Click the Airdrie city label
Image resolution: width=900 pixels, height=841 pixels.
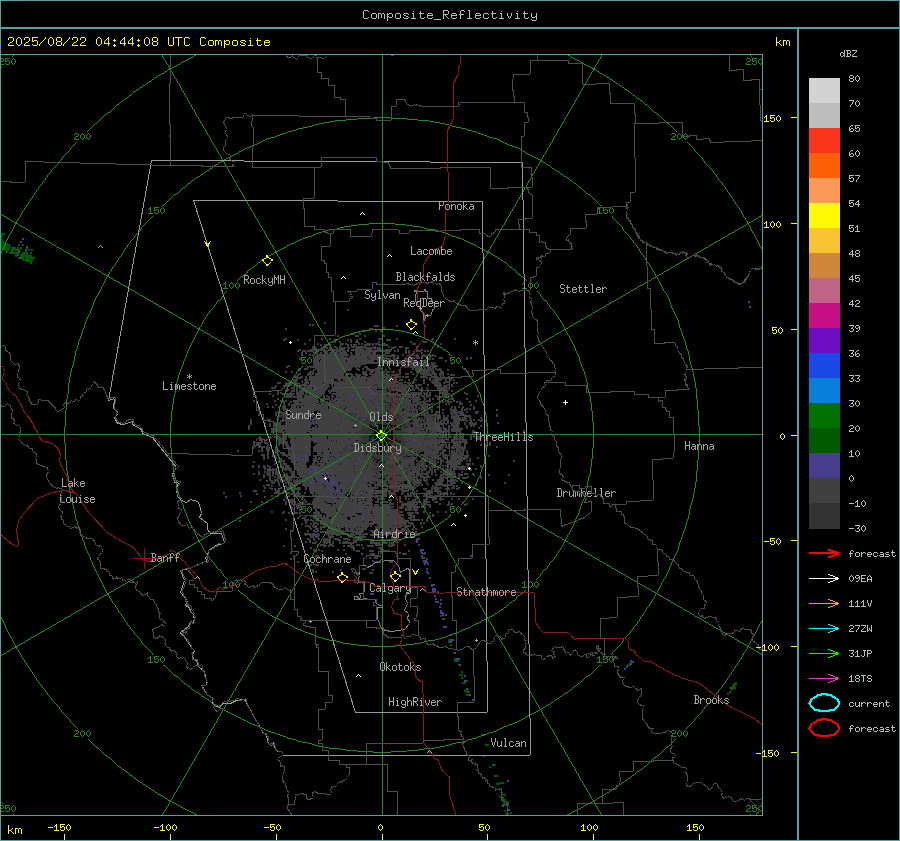[x=394, y=534]
